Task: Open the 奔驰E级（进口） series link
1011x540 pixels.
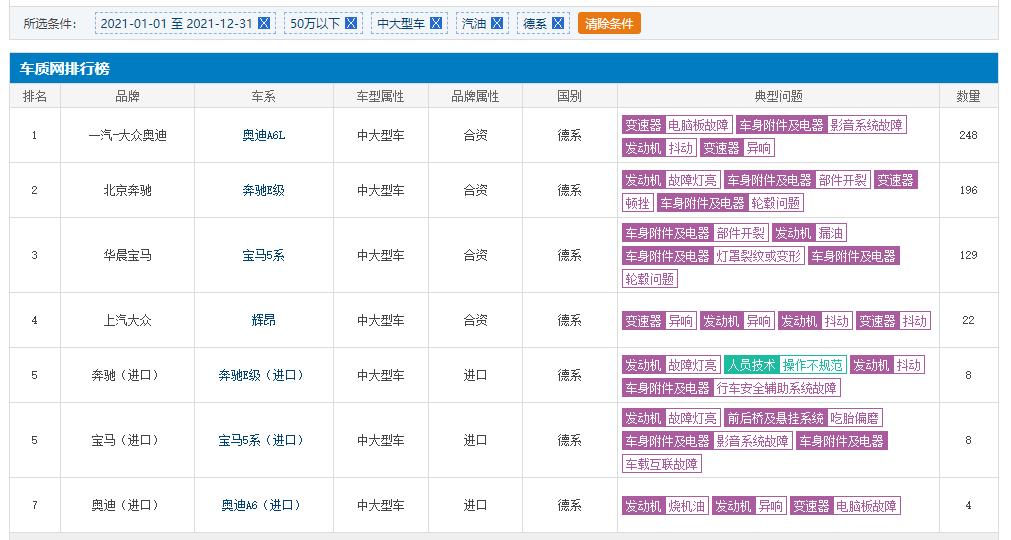Action: [263, 375]
